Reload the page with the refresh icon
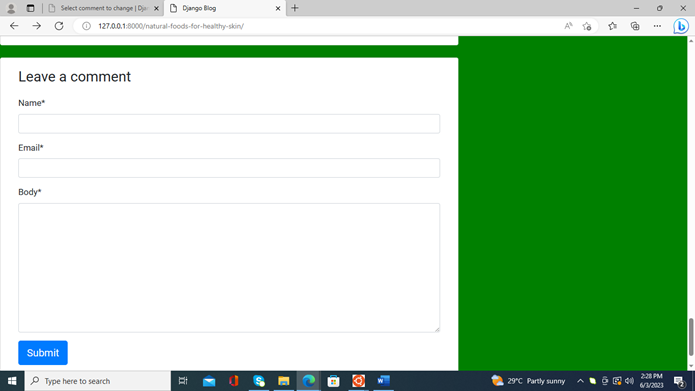This screenshot has height=391, width=695. point(59,26)
